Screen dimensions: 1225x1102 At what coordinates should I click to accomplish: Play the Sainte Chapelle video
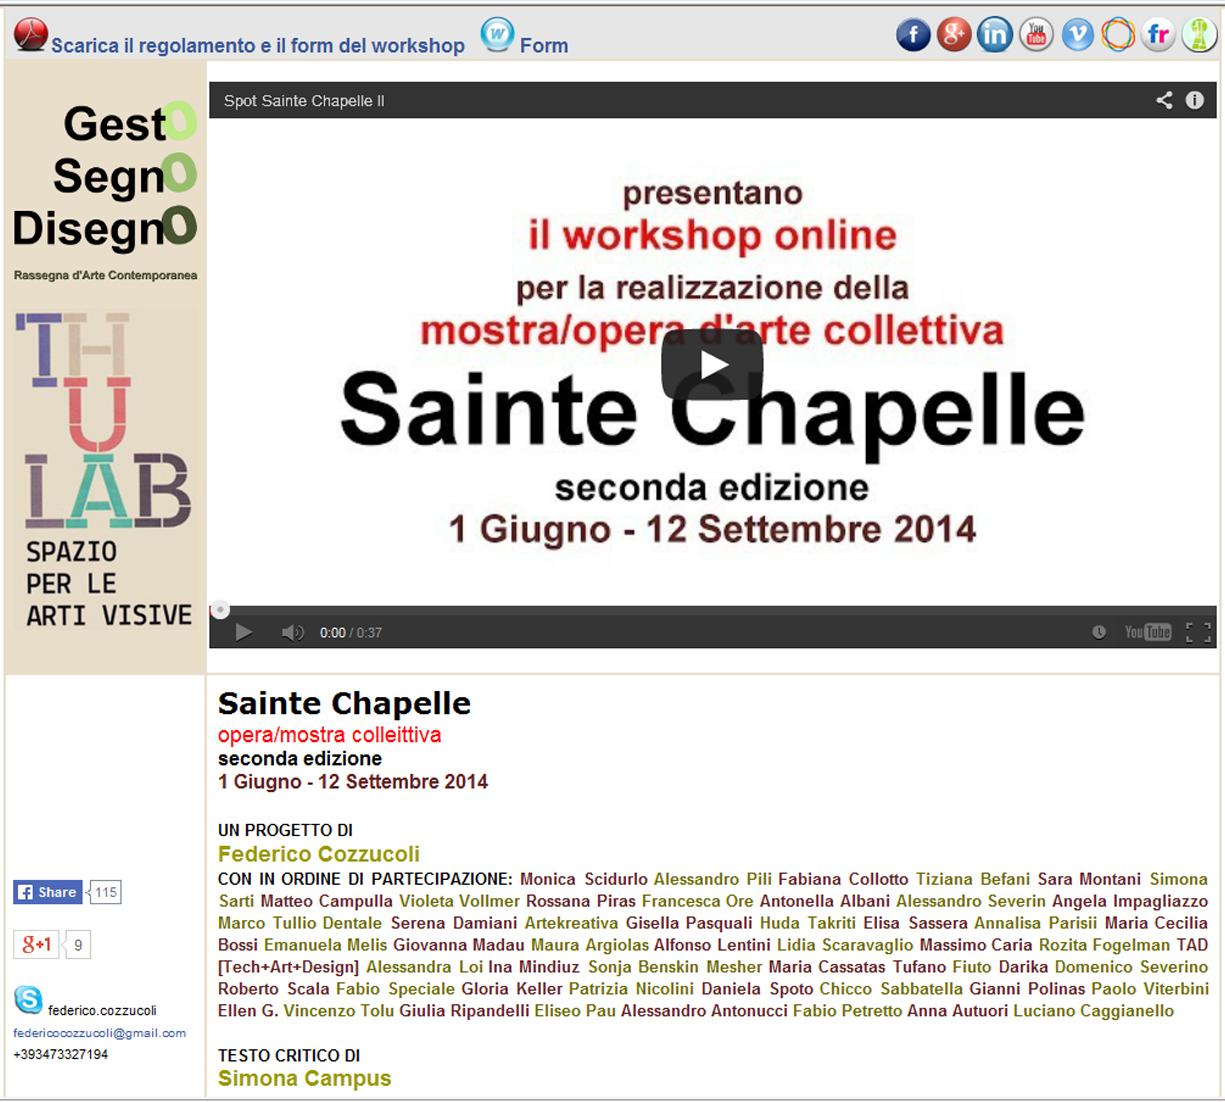coord(712,365)
